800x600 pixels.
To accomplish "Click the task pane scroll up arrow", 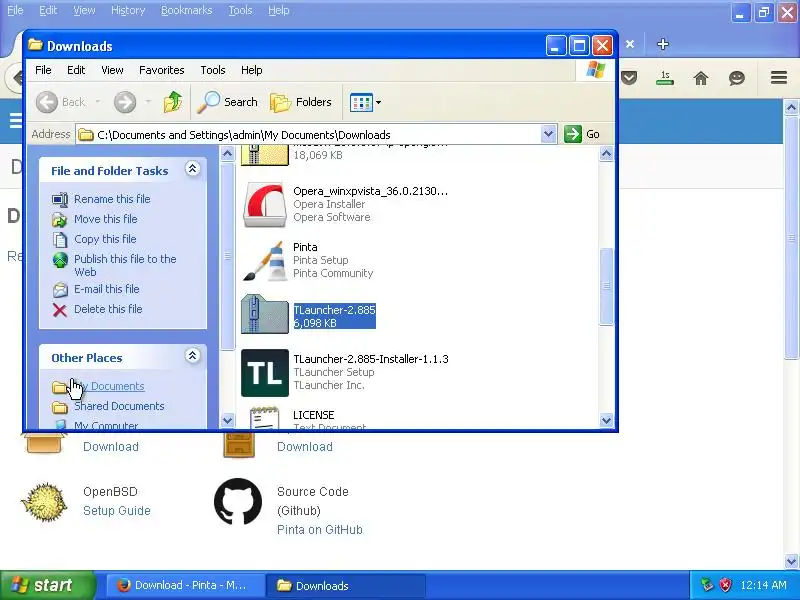I will point(228,154).
